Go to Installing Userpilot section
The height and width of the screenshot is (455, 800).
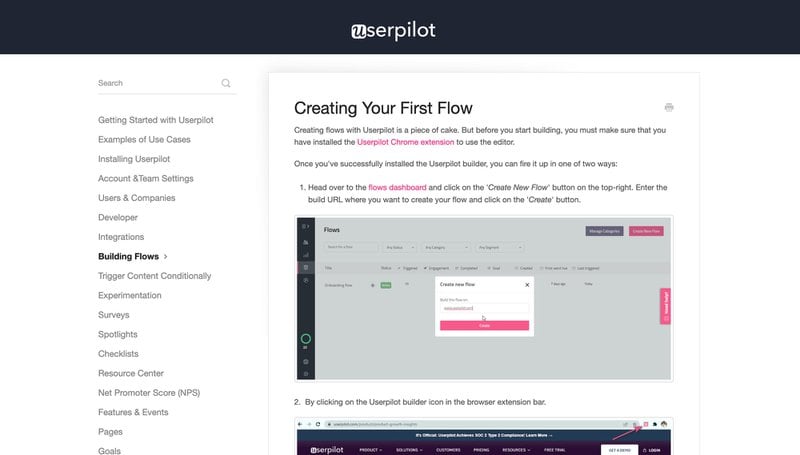134,159
